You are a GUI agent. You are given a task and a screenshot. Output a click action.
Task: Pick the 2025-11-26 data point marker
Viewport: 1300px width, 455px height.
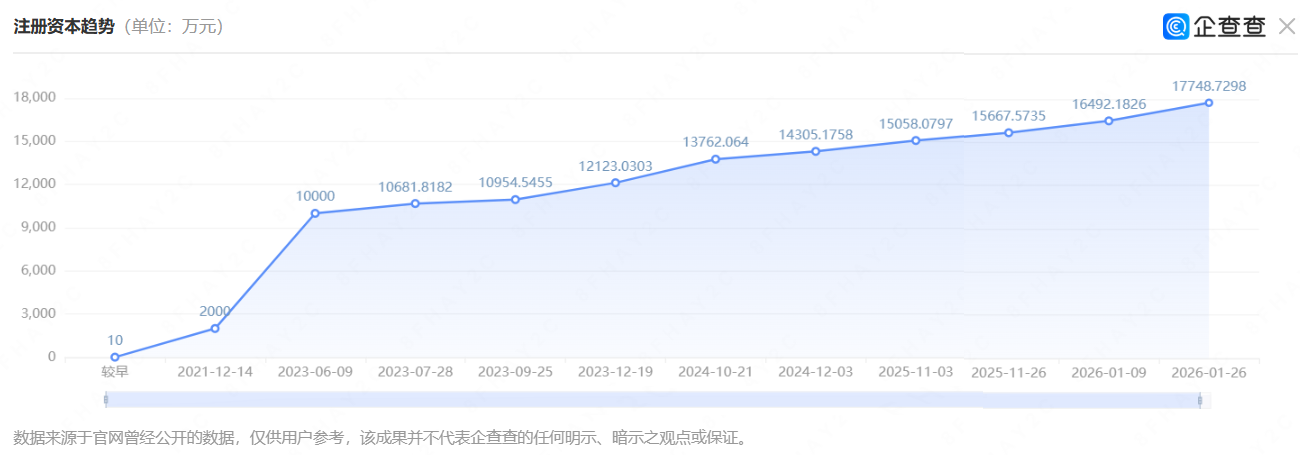coord(1008,132)
